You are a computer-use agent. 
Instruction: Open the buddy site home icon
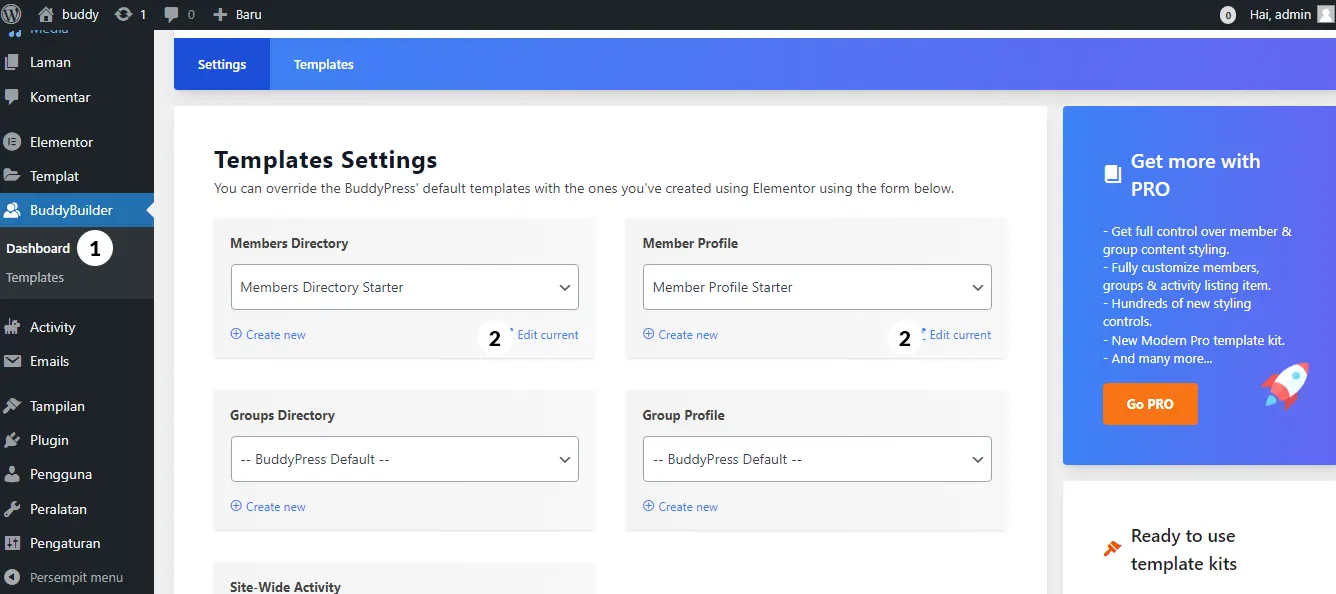pos(46,14)
